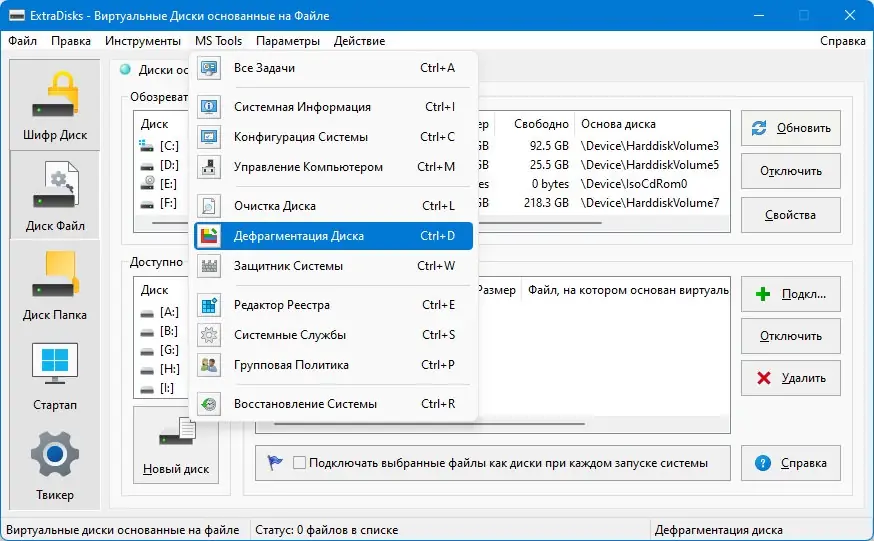Image resolution: width=874 pixels, height=541 pixels.
Task: Click \Device\HarddiskVolume7 cell
Action: tap(649, 203)
